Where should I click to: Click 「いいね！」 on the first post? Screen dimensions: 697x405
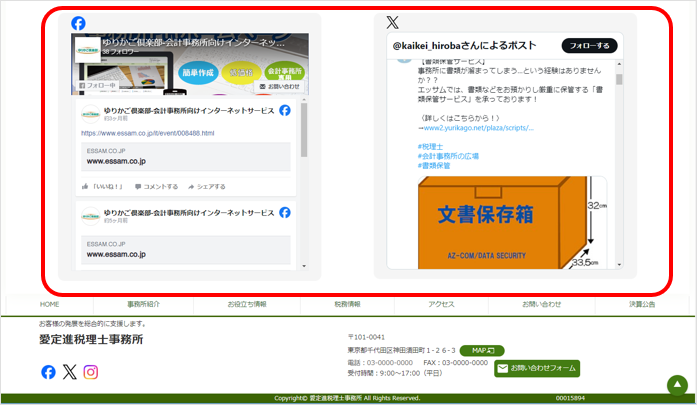point(103,187)
